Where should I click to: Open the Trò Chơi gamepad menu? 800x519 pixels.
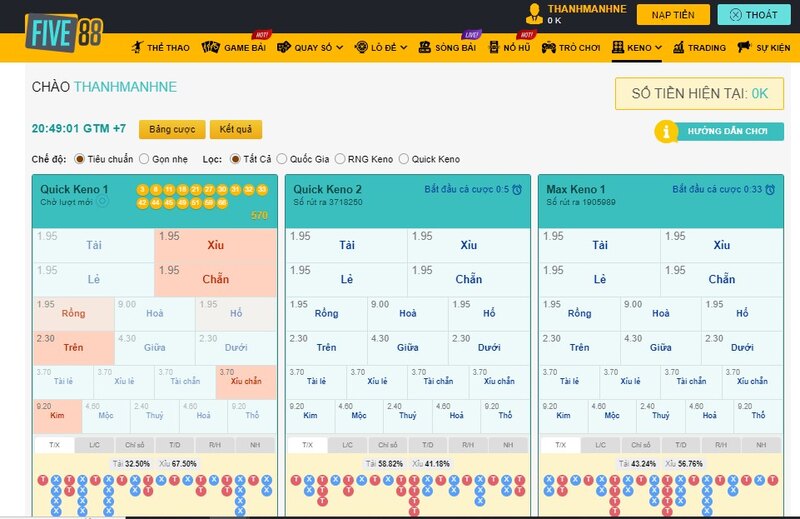[572, 47]
